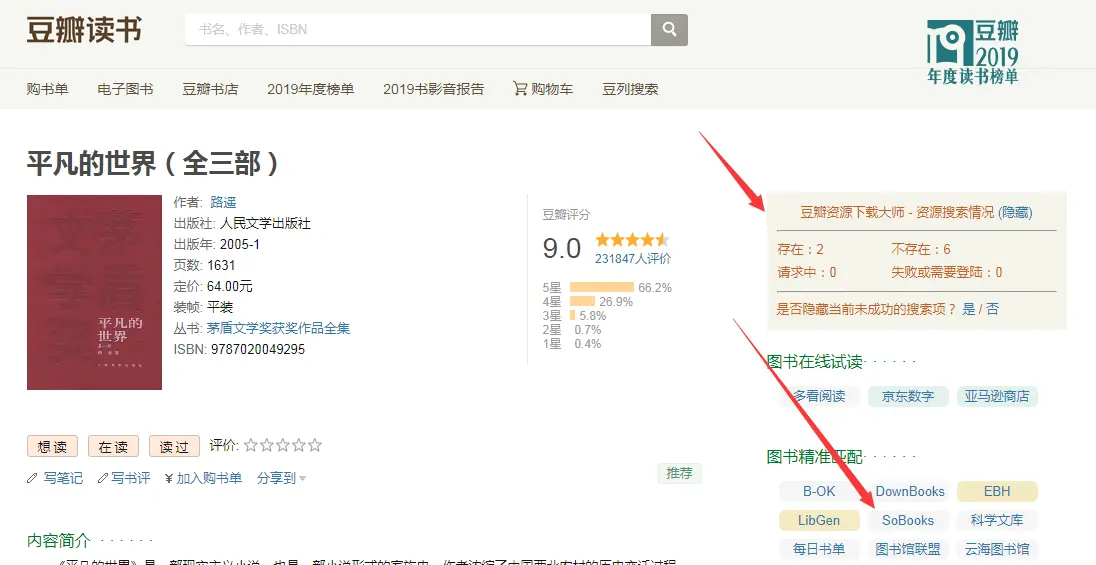Open the 电子图书 nav item
Screen dimensions: 1096x565
click(x=125, y=89)
